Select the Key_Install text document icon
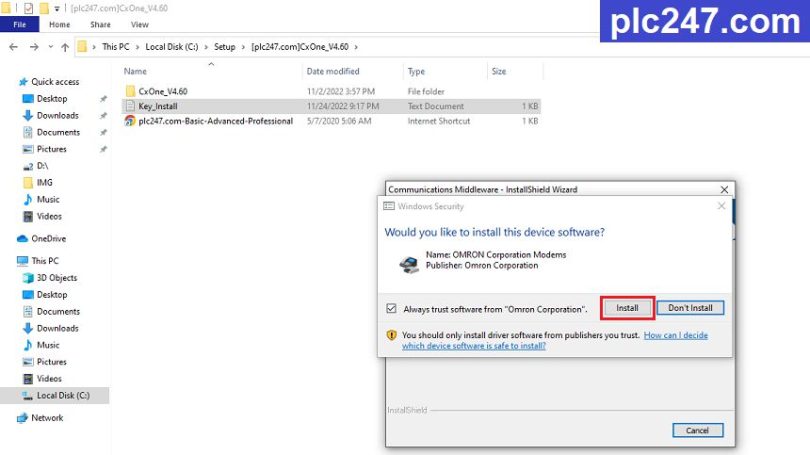This screenshot has height=455, width=810. tap(130, 106)
